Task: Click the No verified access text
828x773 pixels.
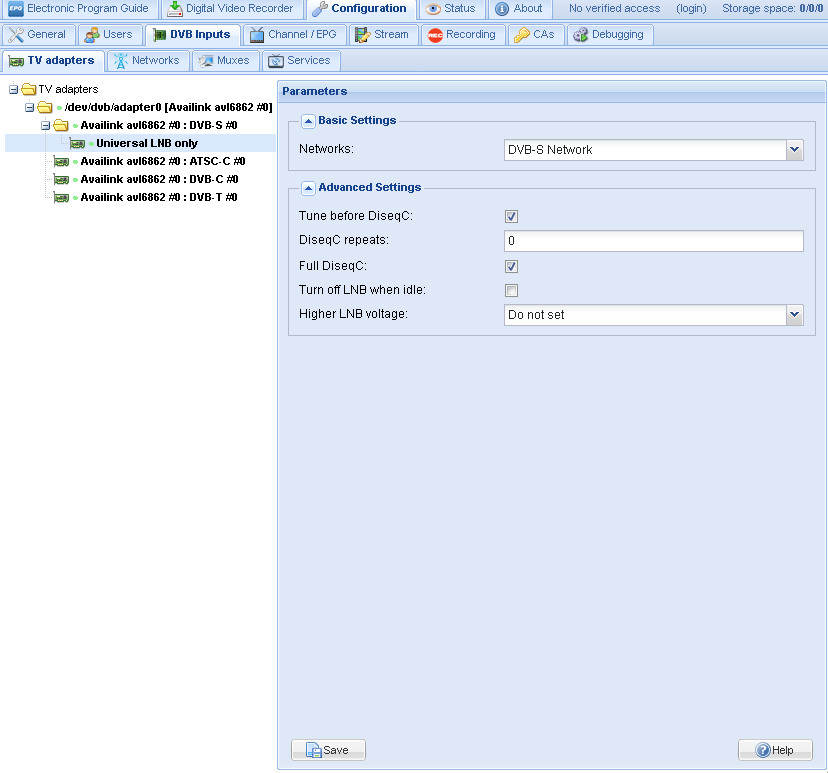Action: pos(614,8)
